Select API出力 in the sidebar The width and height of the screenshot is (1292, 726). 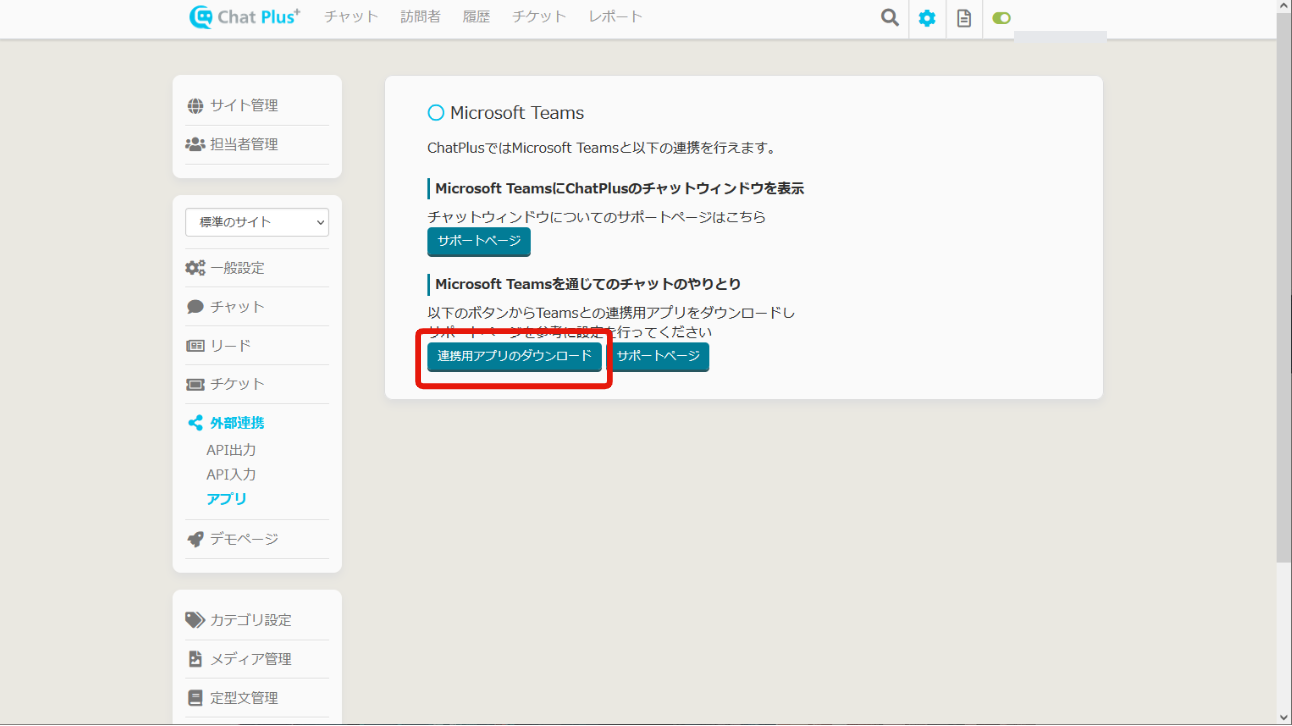231,450
